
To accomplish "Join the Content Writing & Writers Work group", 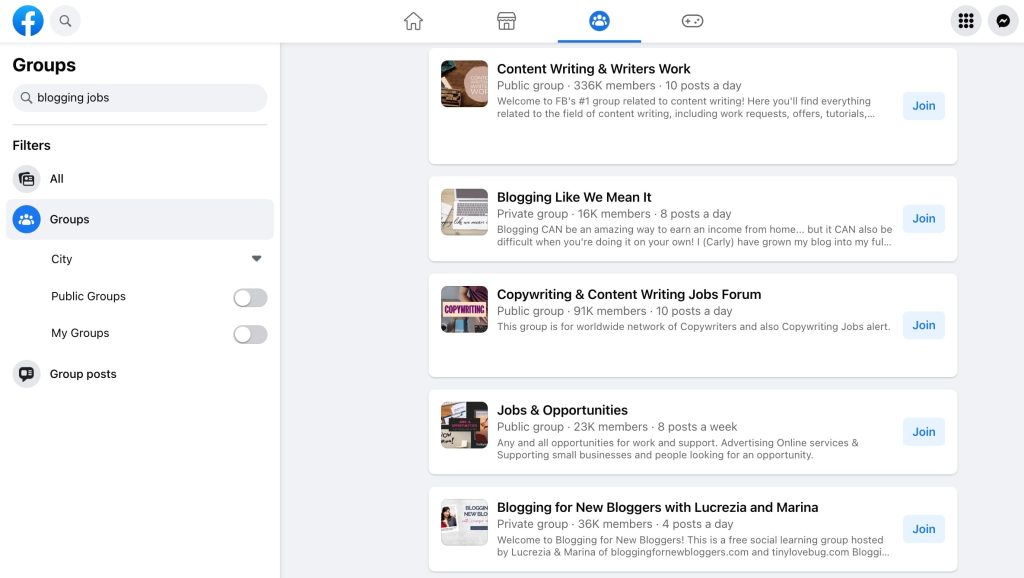I will point(922,105).
